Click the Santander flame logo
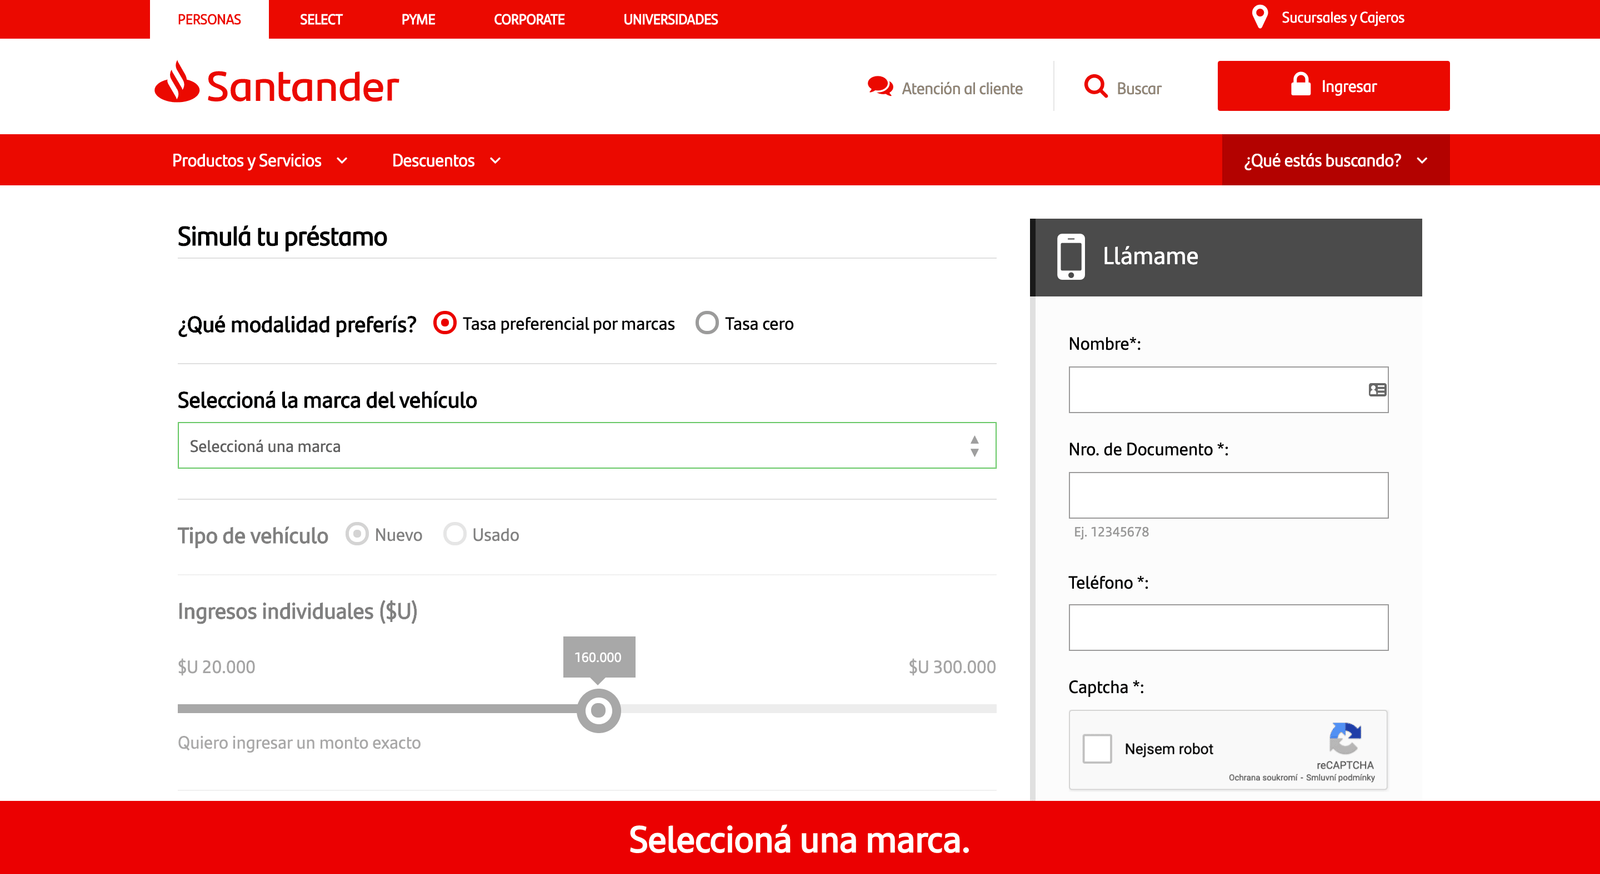The image size is (1600, 874). (177, 82)
